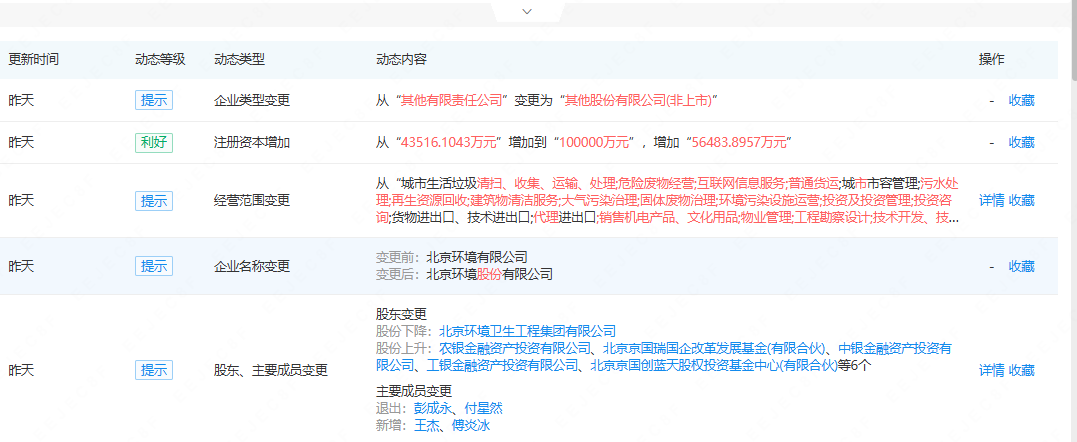Click 收藏 for the 企业类型变更 row

click(1021, 101)
